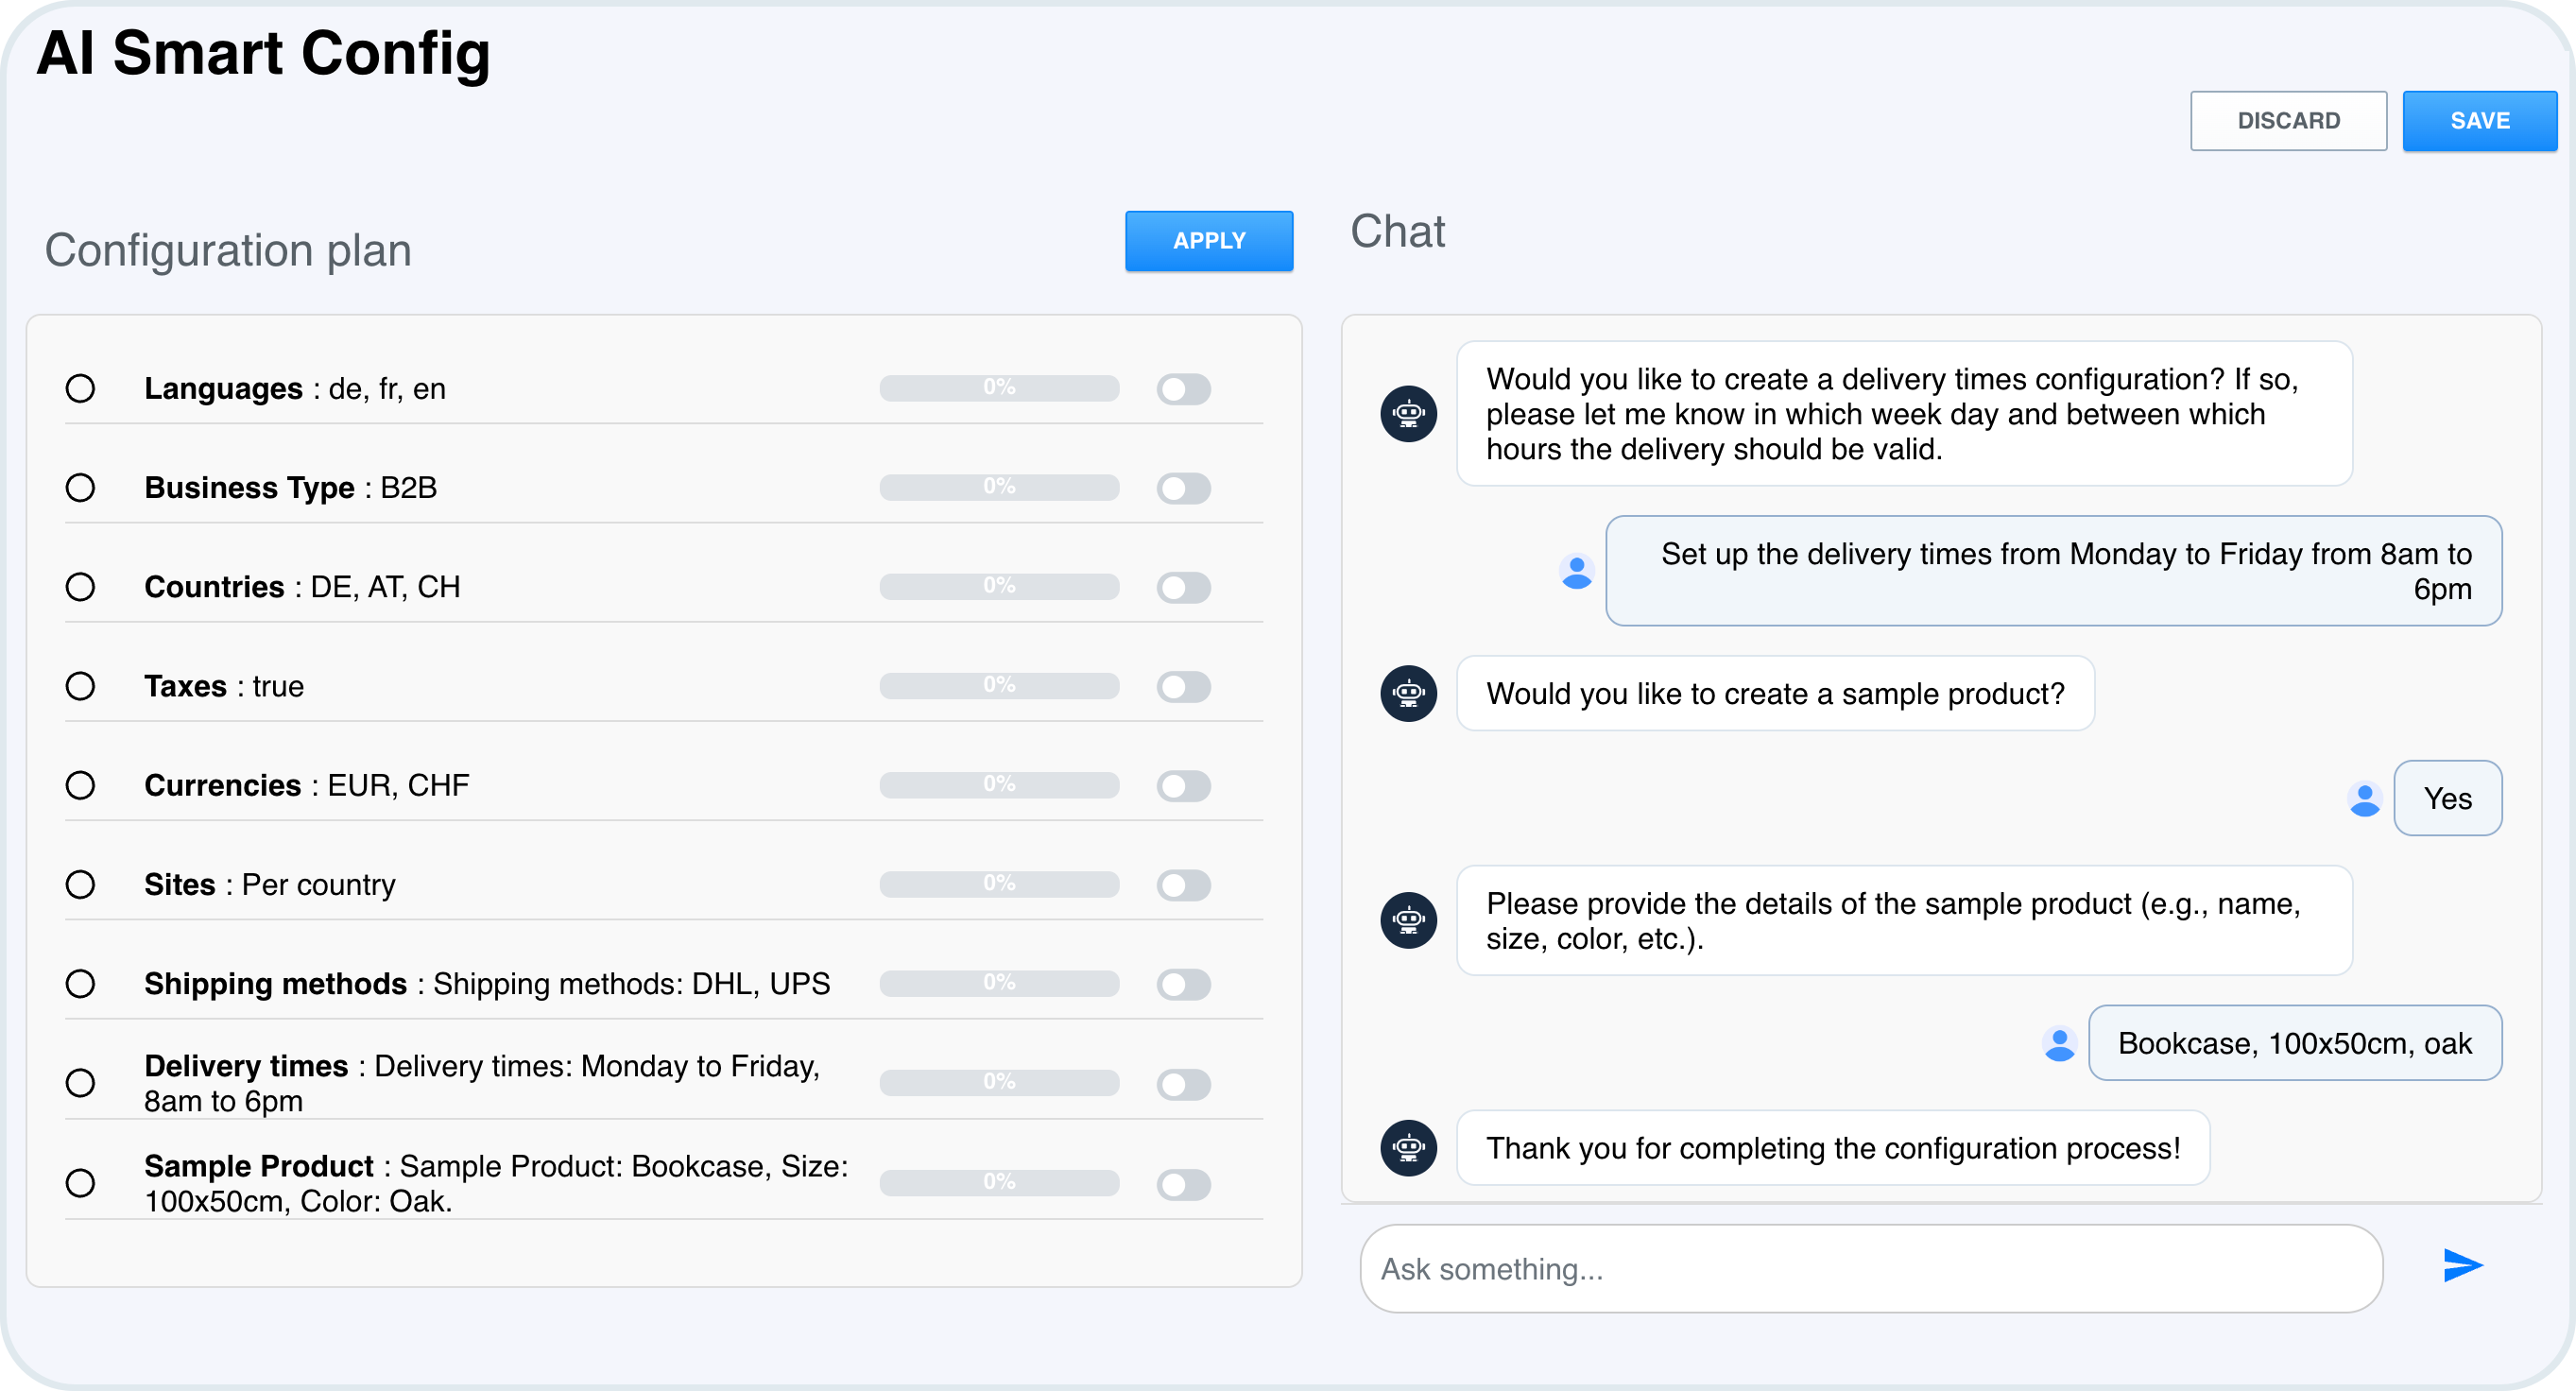Viewport: 2576px width, 1391px height.
Task: Click bot avatar beside delivery times question
Action: [x=1408, y=414]
